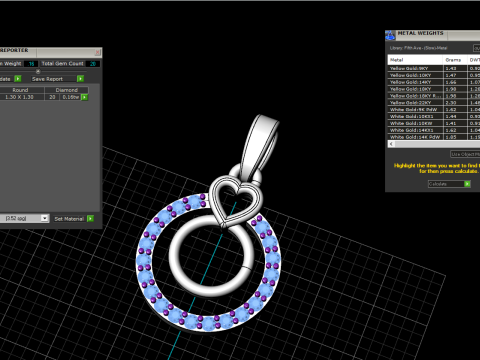Click the Calculate button
480x360 pixels.
point(446,184)
